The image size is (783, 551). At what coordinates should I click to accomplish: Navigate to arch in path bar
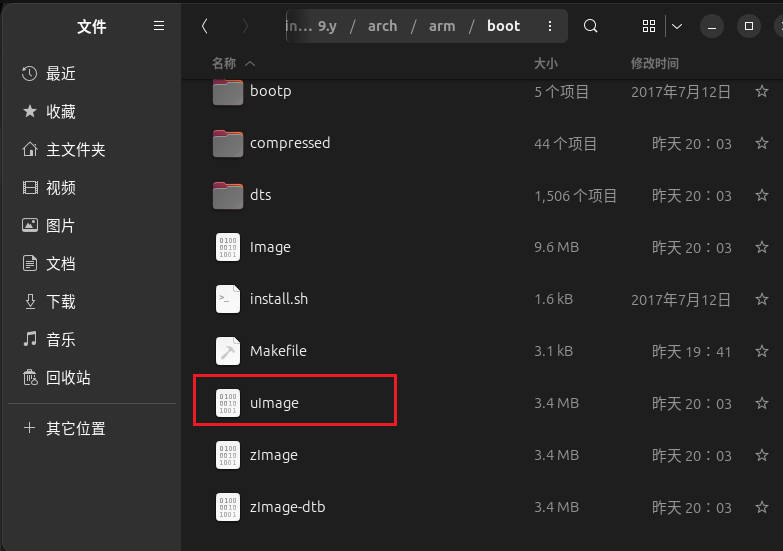click(382, 26)
